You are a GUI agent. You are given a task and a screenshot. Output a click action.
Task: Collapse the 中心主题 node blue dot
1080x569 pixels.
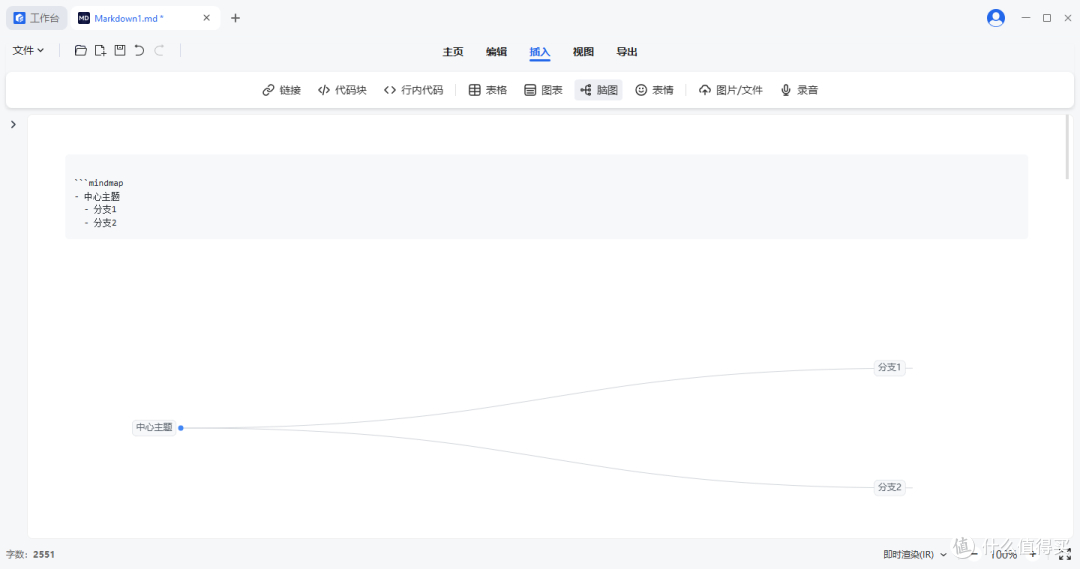(181, 428)
